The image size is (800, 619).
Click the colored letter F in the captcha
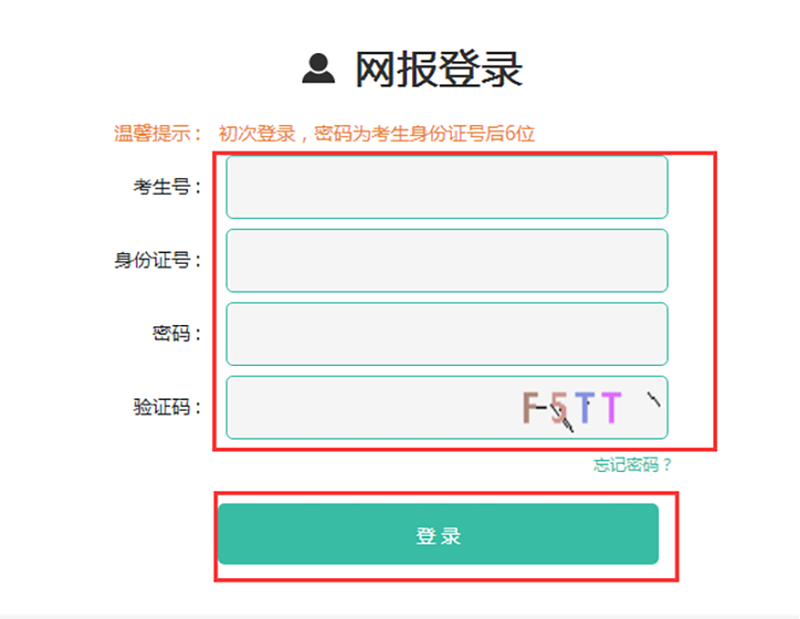click(529, 406)
